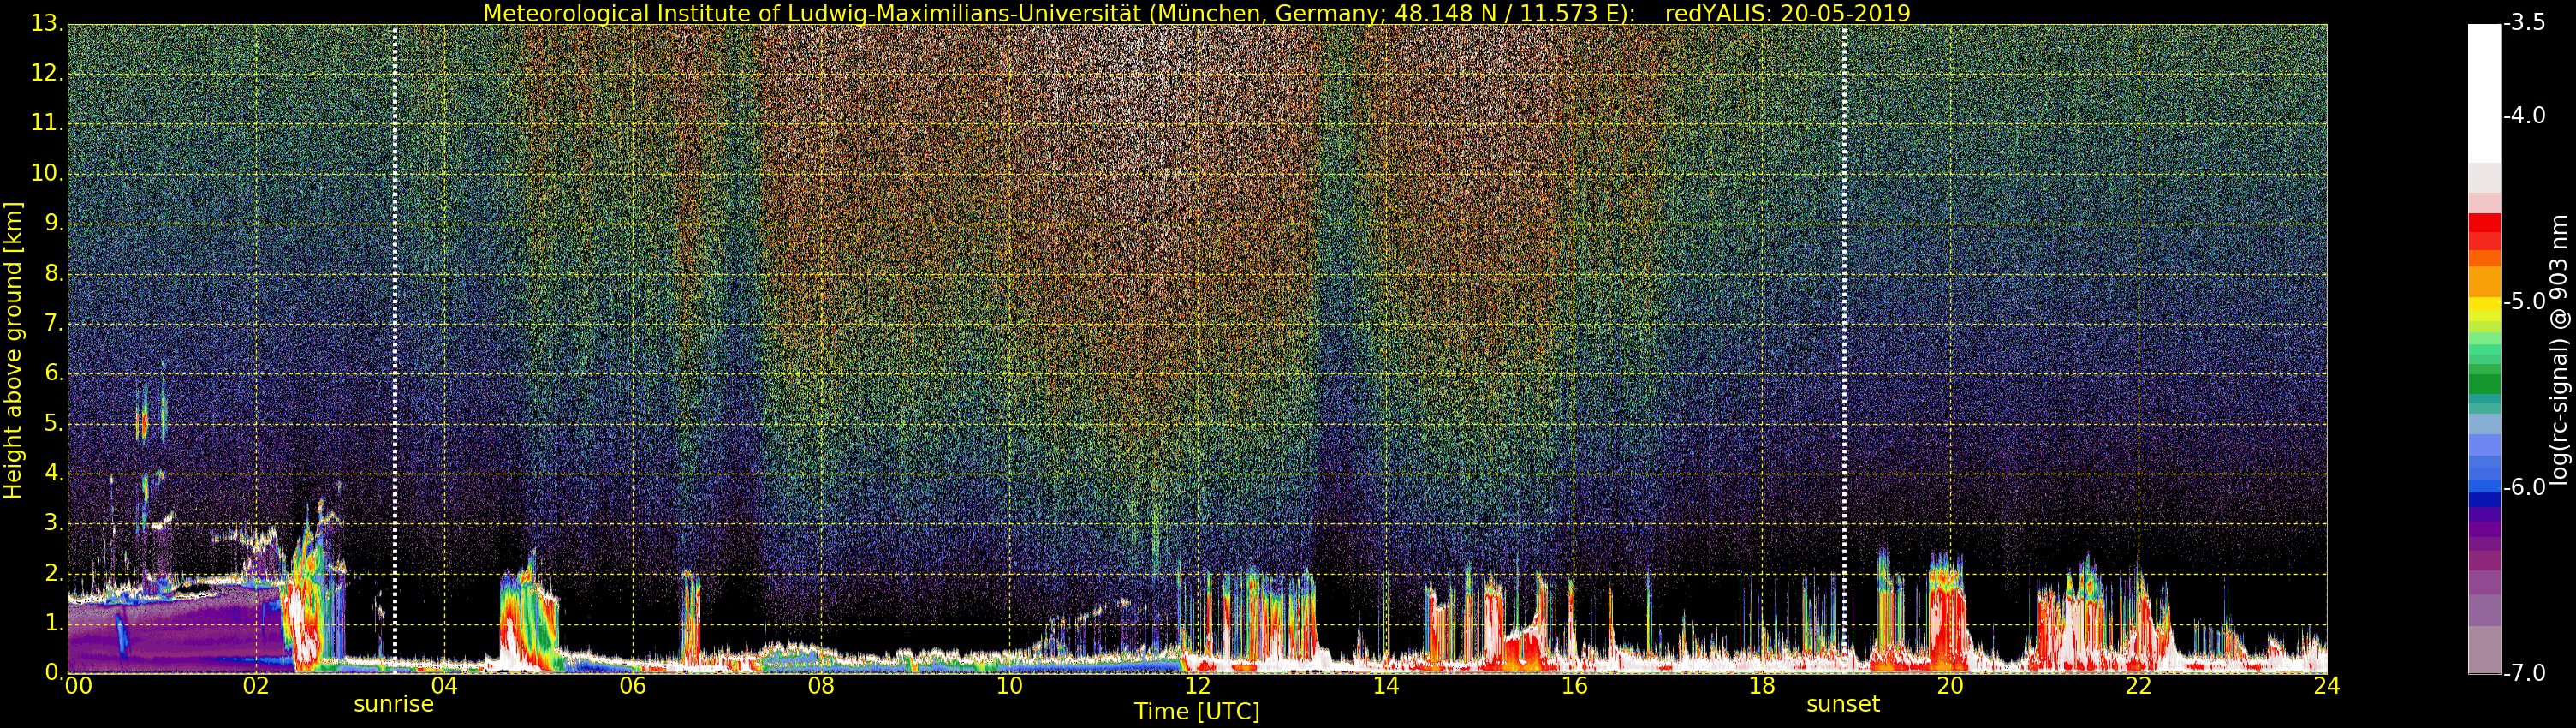
Task: Click the height axis tick '7.'
Action: [55, 324]
